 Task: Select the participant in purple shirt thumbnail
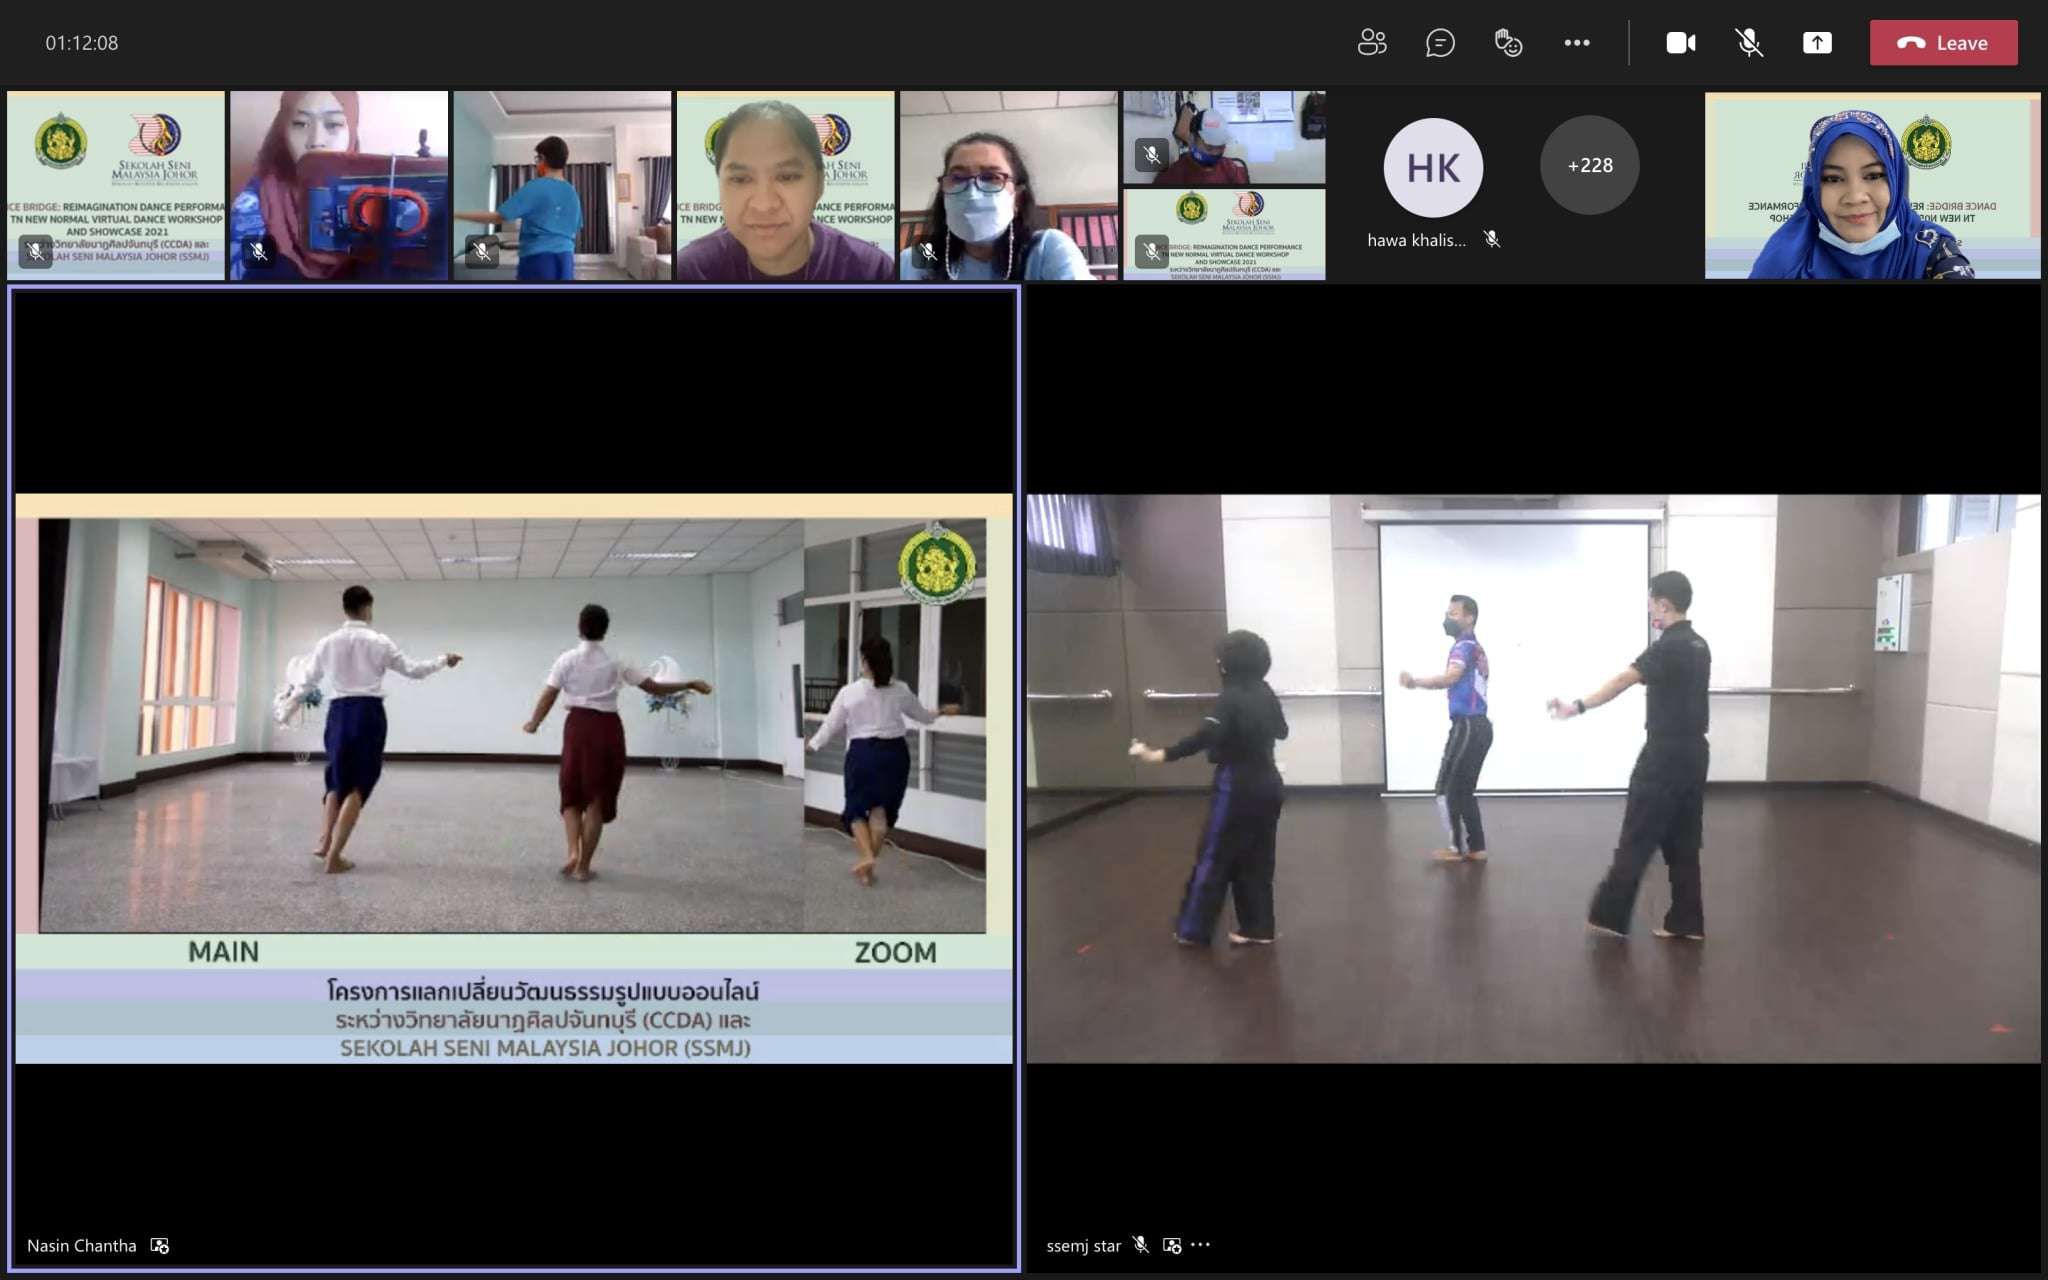(785, 186)
